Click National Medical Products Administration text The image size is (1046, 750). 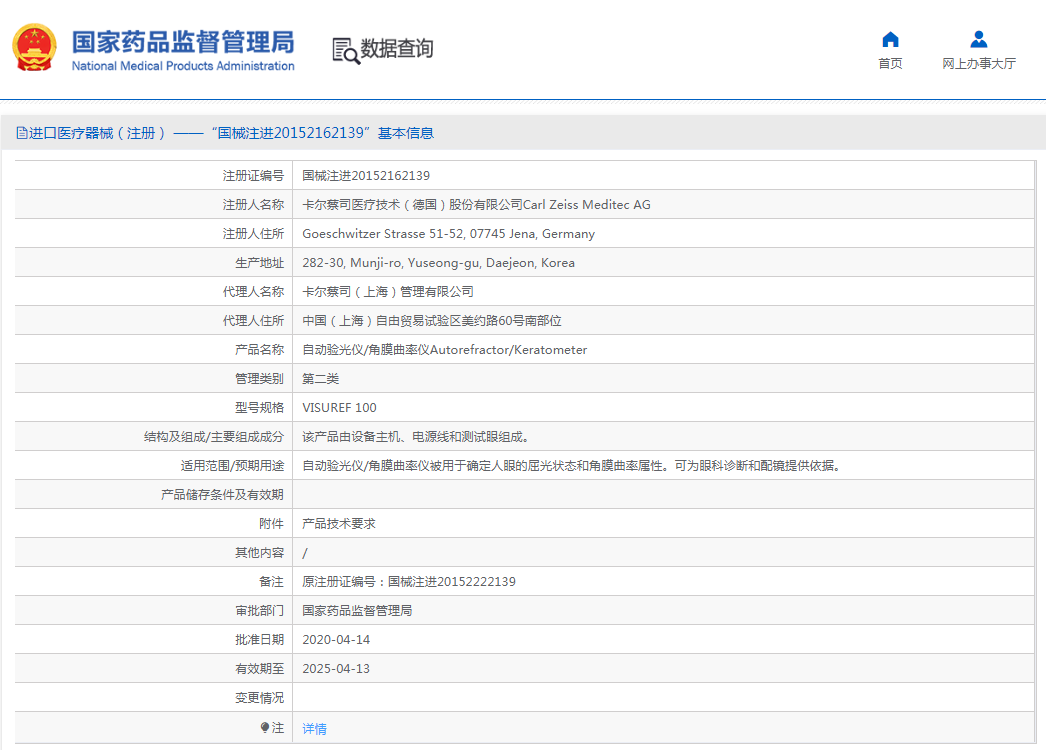tap(183, 66)
